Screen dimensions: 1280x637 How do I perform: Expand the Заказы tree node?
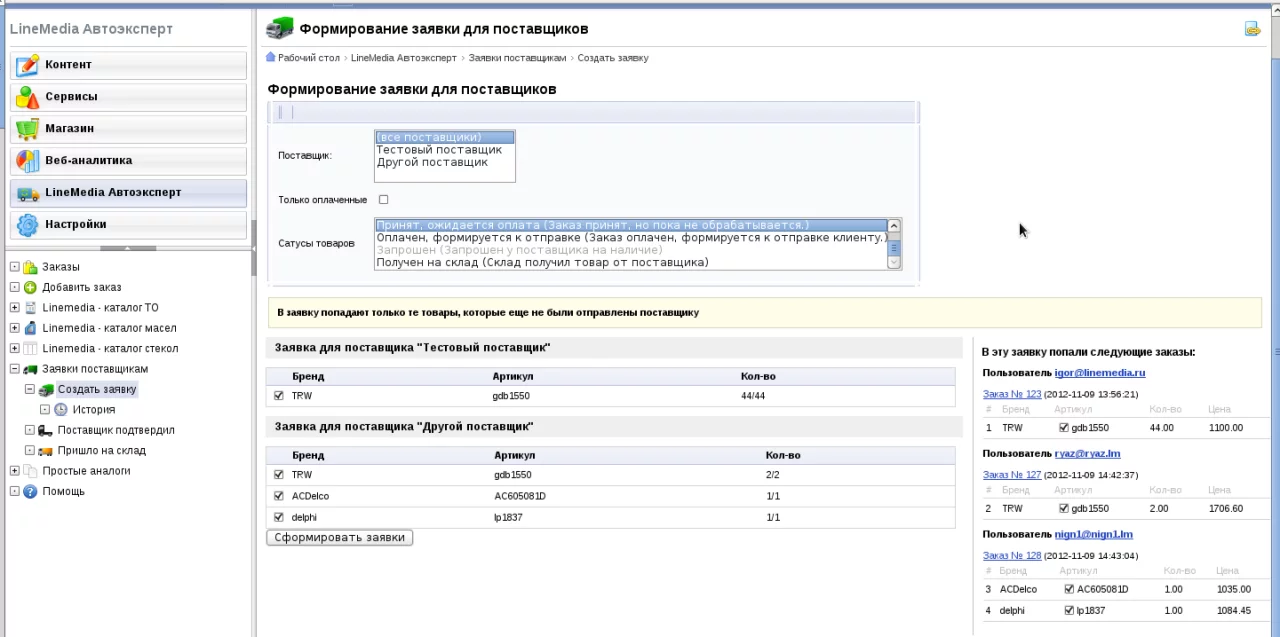click(x=15, y=267)
